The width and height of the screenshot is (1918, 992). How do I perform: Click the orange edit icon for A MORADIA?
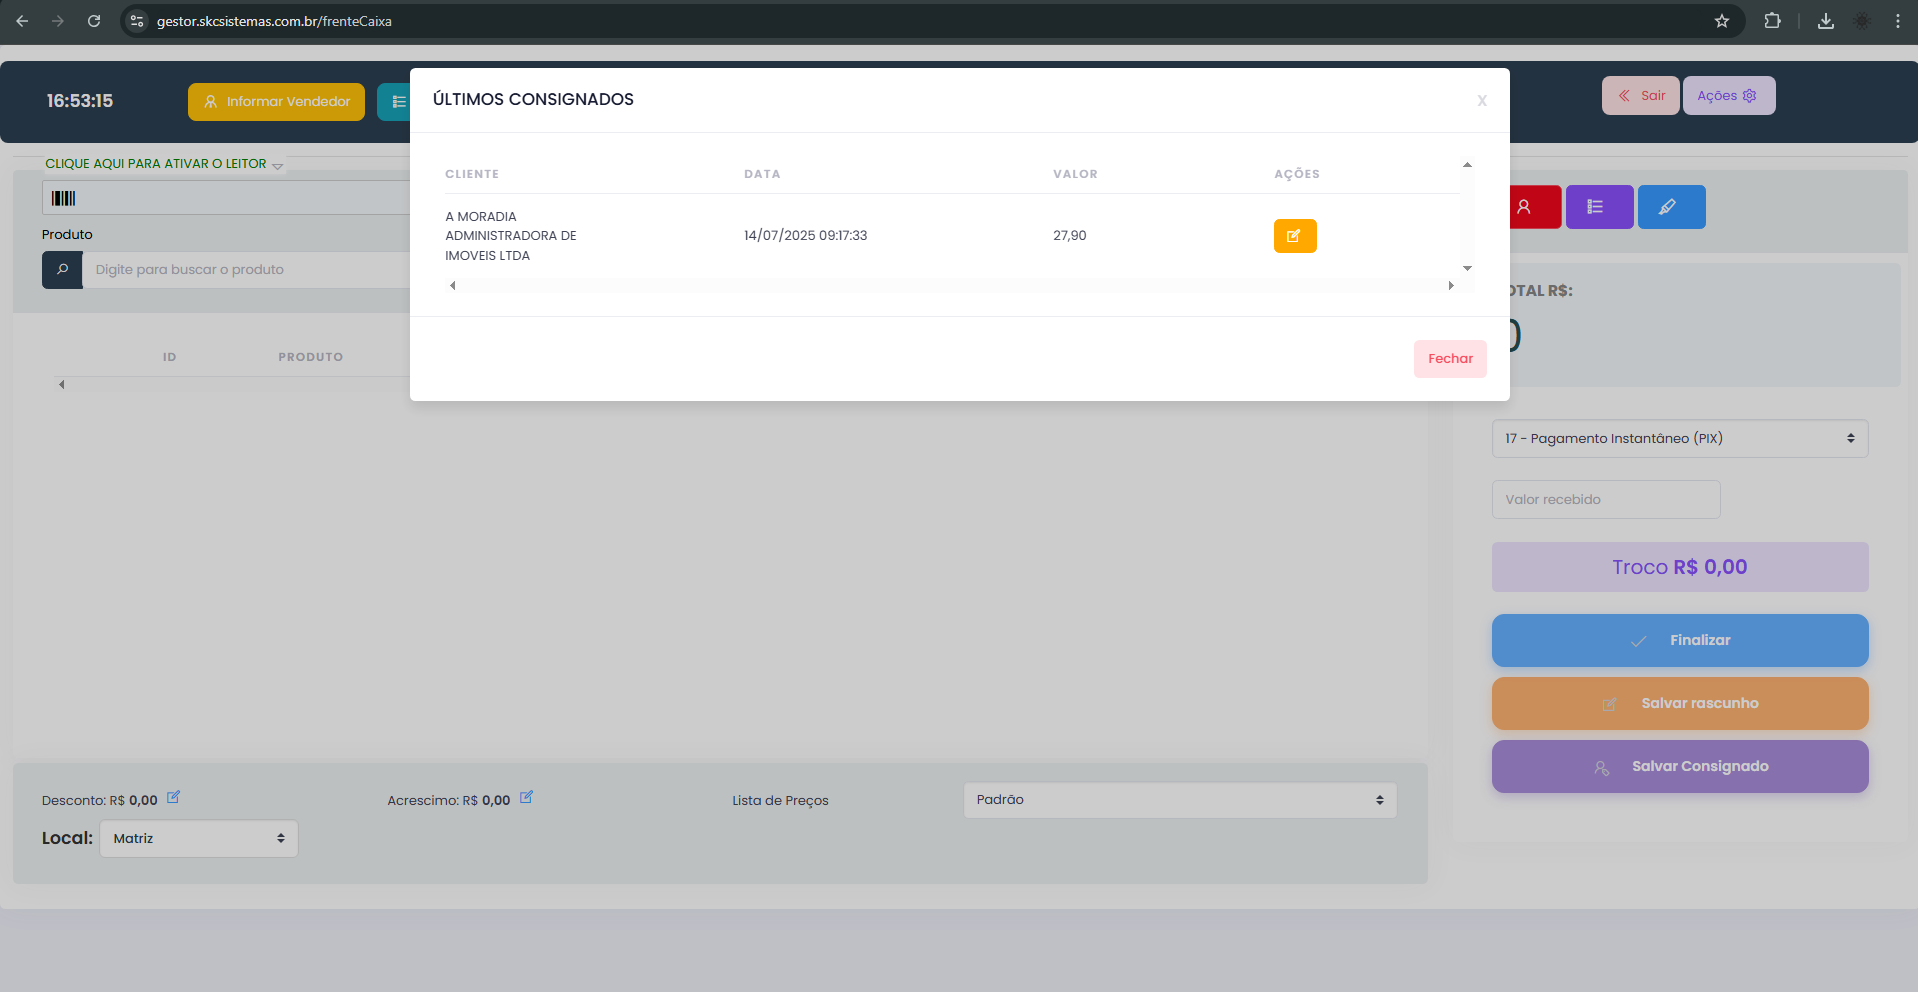click(1294, 236)
